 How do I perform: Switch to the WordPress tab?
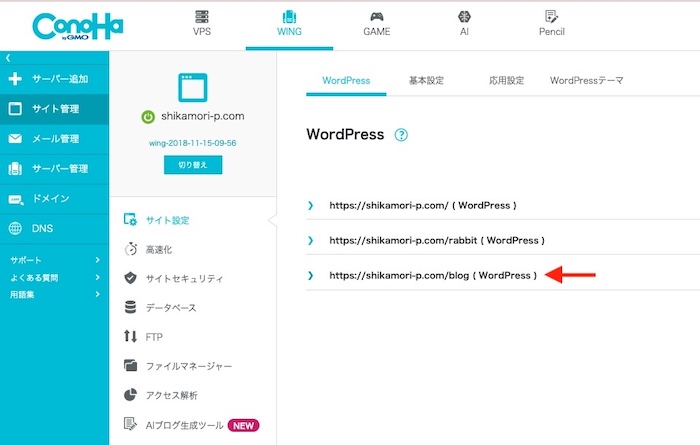(x=346, y=81)
